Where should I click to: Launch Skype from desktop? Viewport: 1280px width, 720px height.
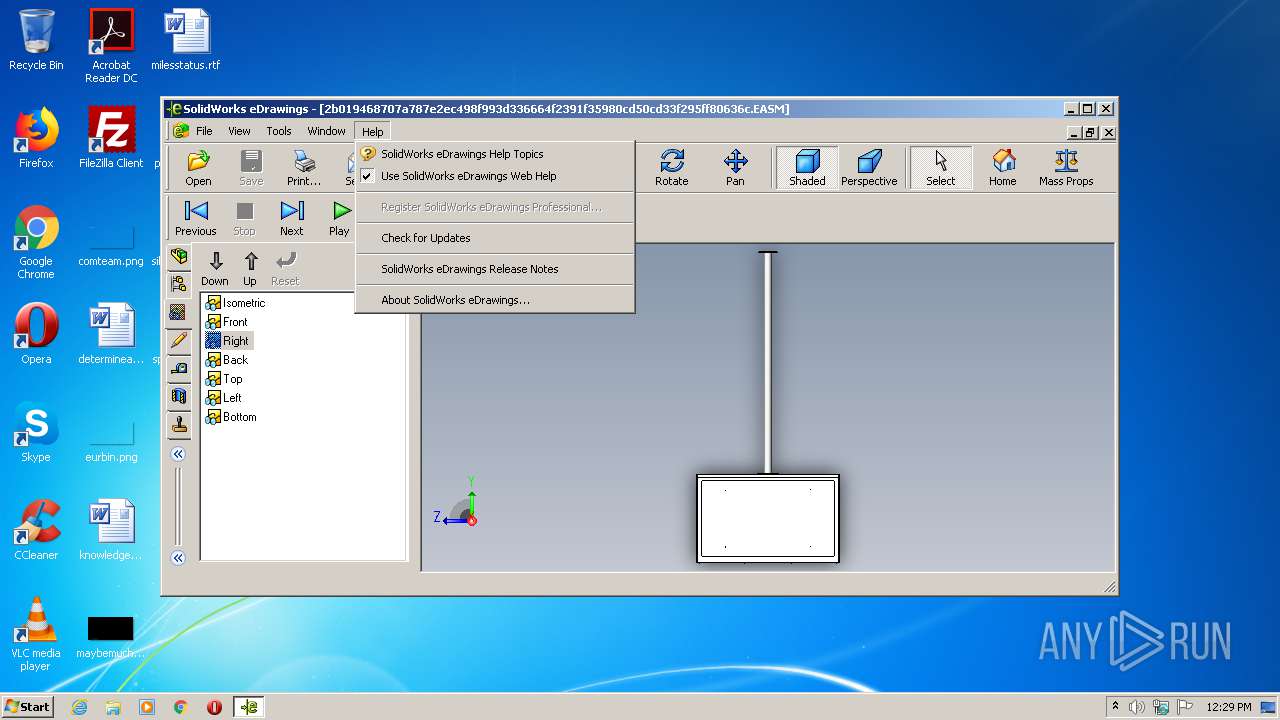pos(36,432)
